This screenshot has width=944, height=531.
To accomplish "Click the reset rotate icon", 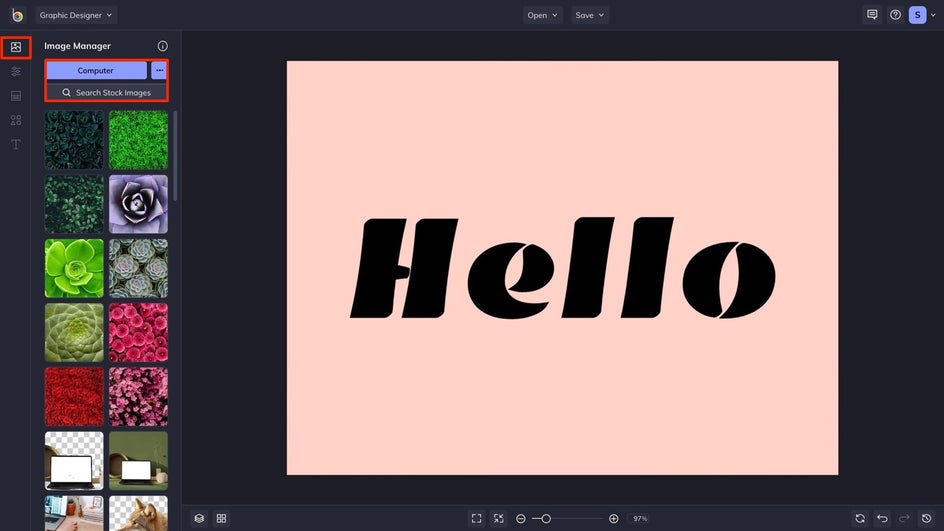I will click(860, 518).
